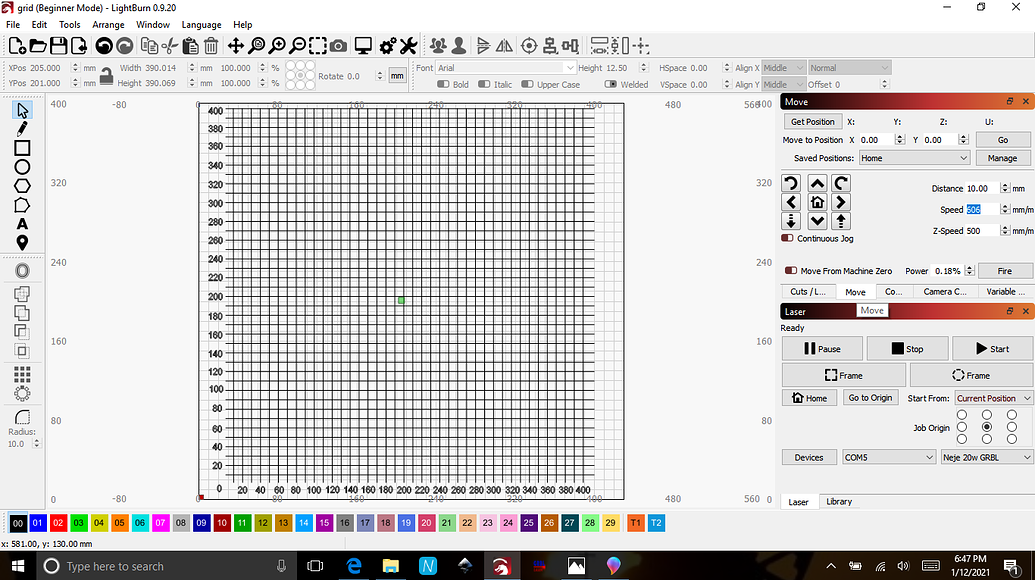This screenshot has width=1035, height=580.
Task: Toggle Bold font switch
Action: (x=444, y=84)
